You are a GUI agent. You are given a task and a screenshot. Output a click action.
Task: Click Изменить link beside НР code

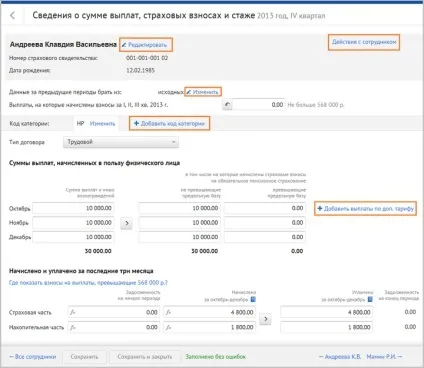click(102, 123)
